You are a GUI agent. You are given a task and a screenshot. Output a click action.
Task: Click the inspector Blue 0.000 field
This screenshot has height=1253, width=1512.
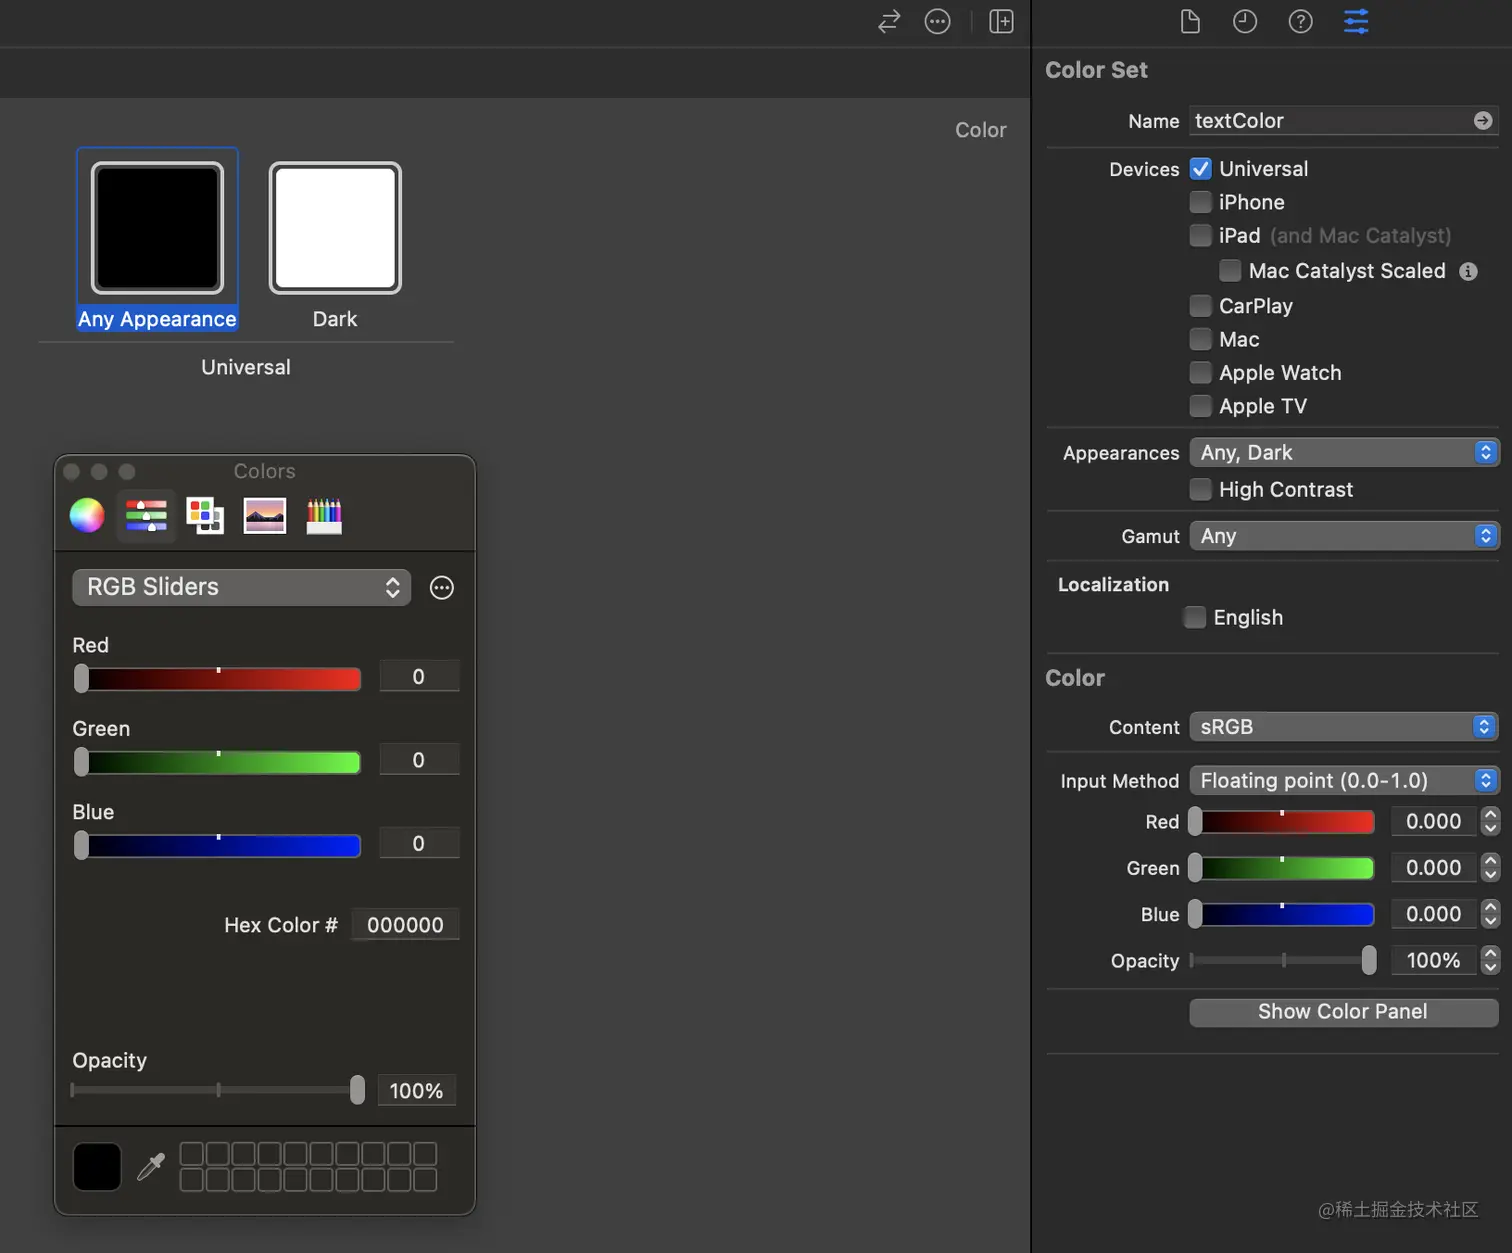pos(1433,914)
